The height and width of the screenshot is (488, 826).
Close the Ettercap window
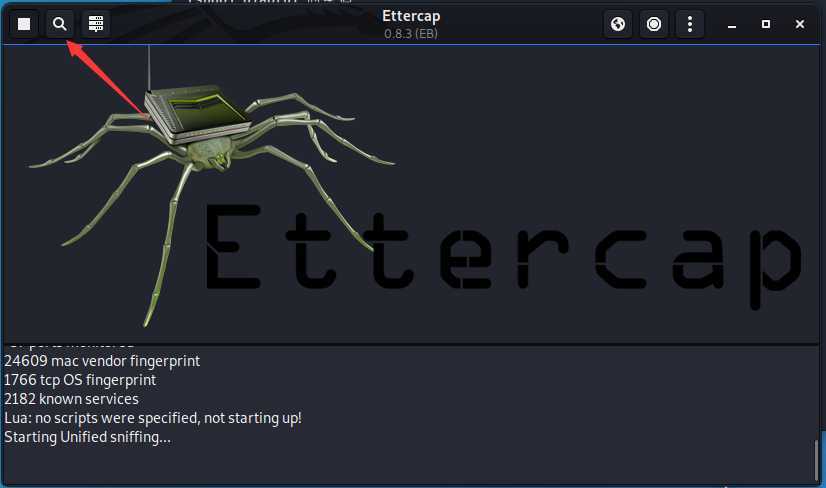coord(800,24)
